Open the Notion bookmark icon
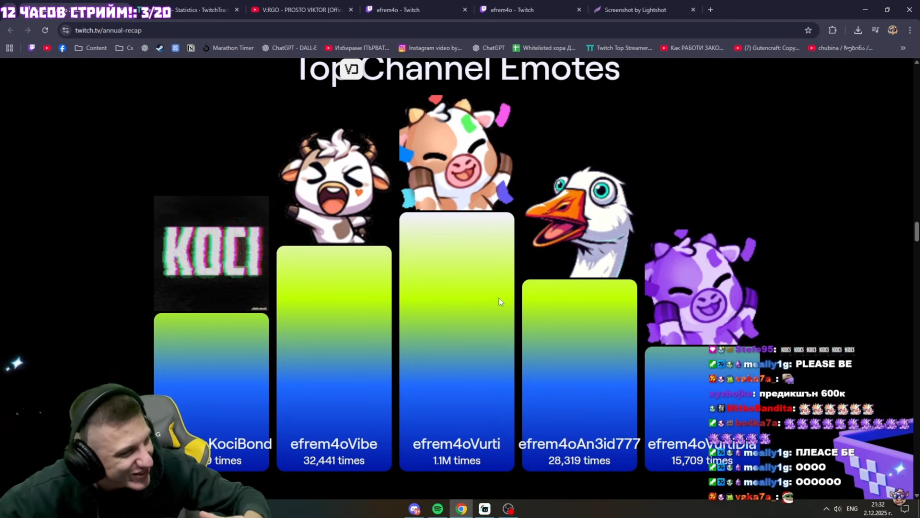 (x=191, y=48)
